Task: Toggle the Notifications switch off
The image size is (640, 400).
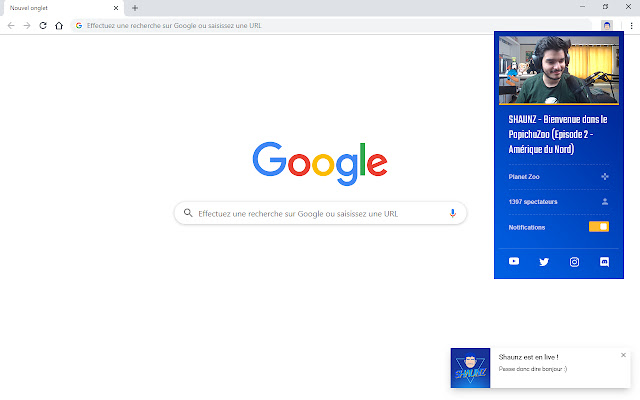Action: (x=599, y=227)
